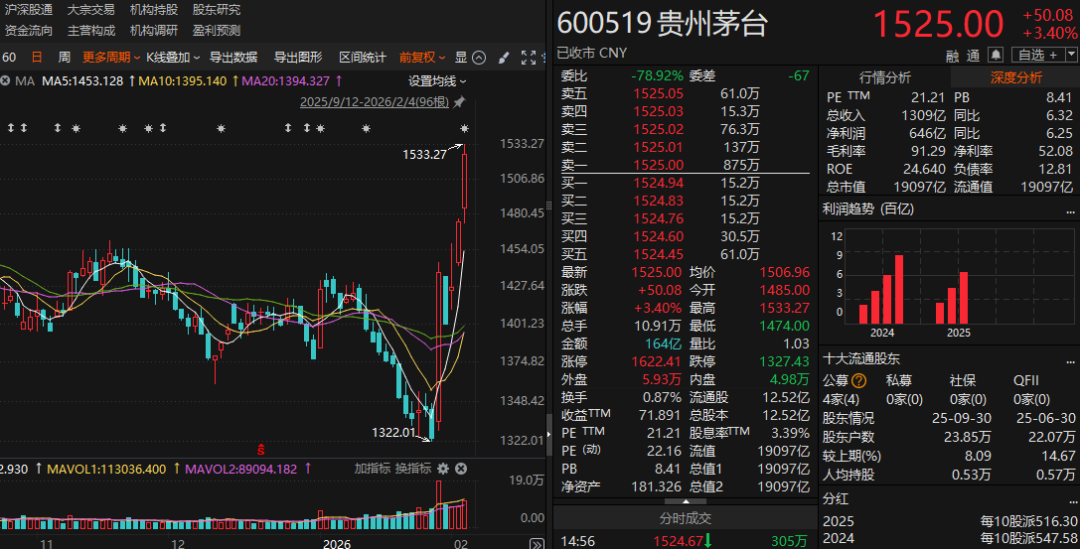The width and height of the screenshot is (1080, 549).
Task: Click the price alert bell icon
Action: (x=996, y=54)
